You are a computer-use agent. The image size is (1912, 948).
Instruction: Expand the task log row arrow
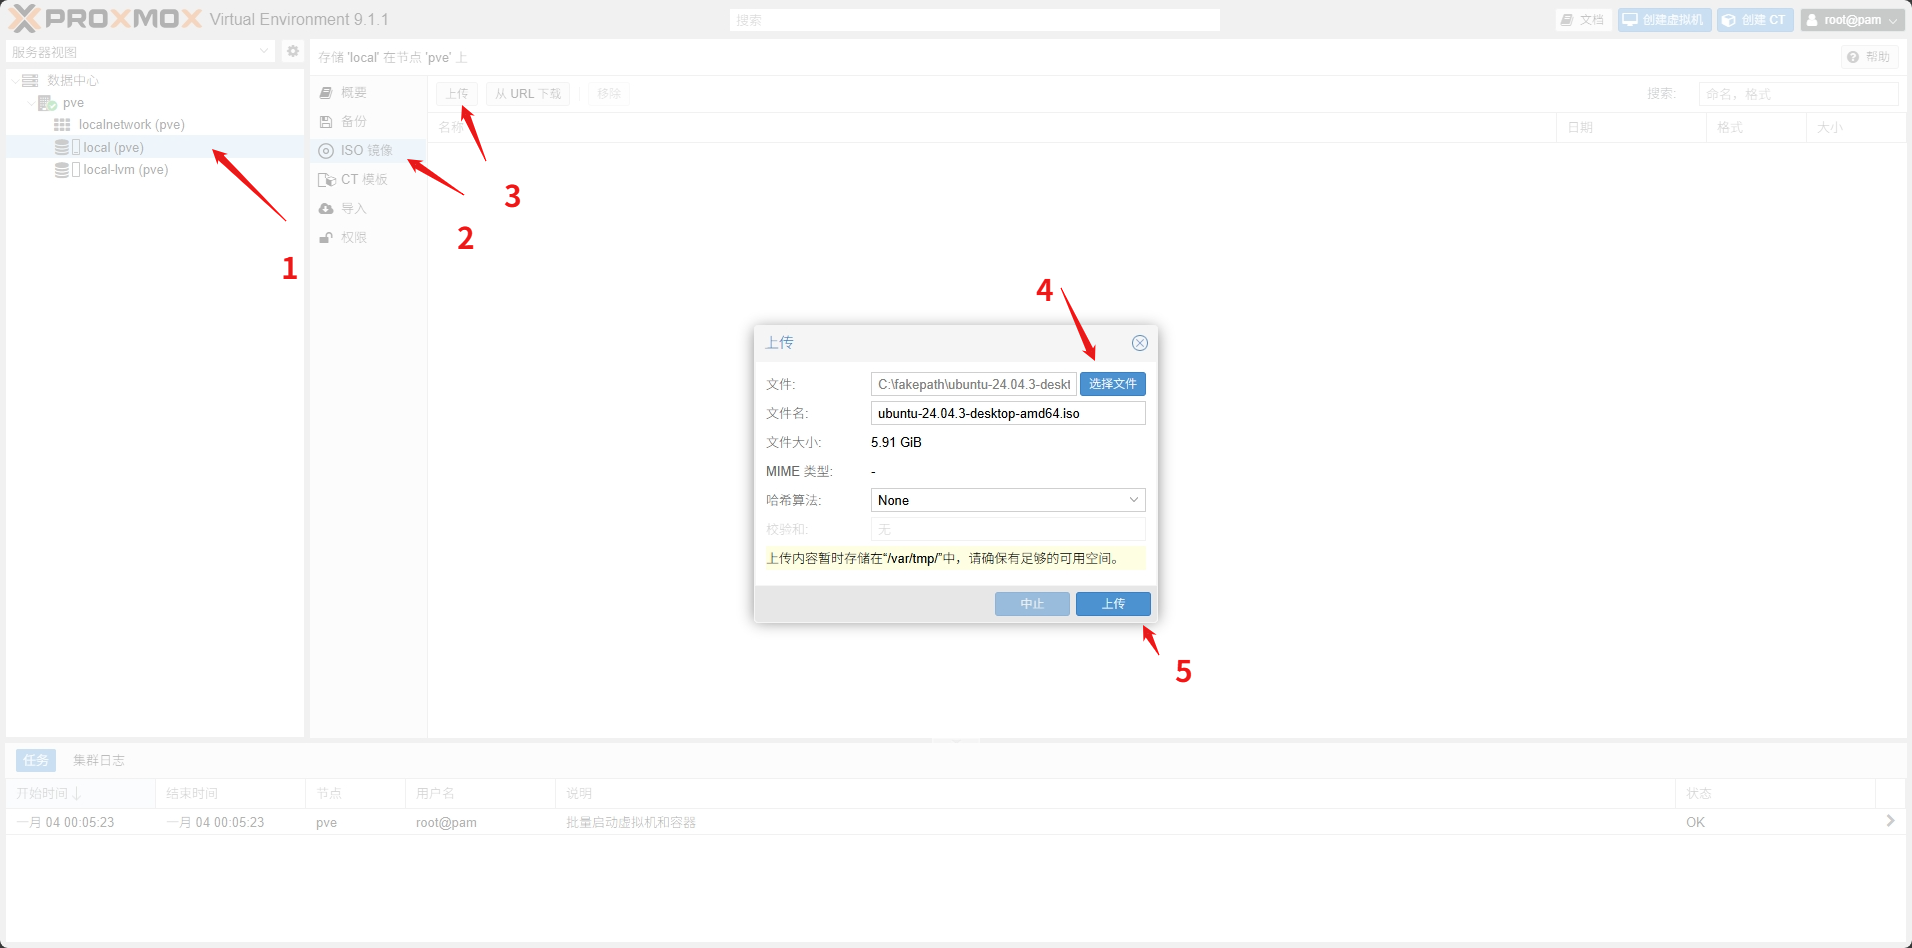1889,821
